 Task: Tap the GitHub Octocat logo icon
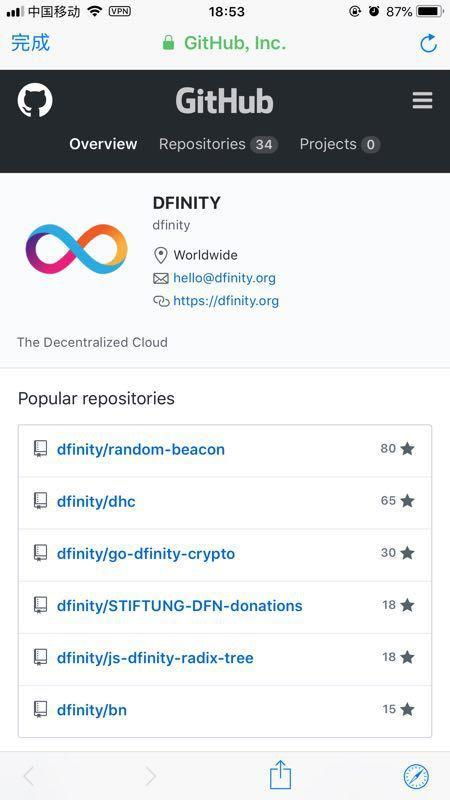pos(35,100)
